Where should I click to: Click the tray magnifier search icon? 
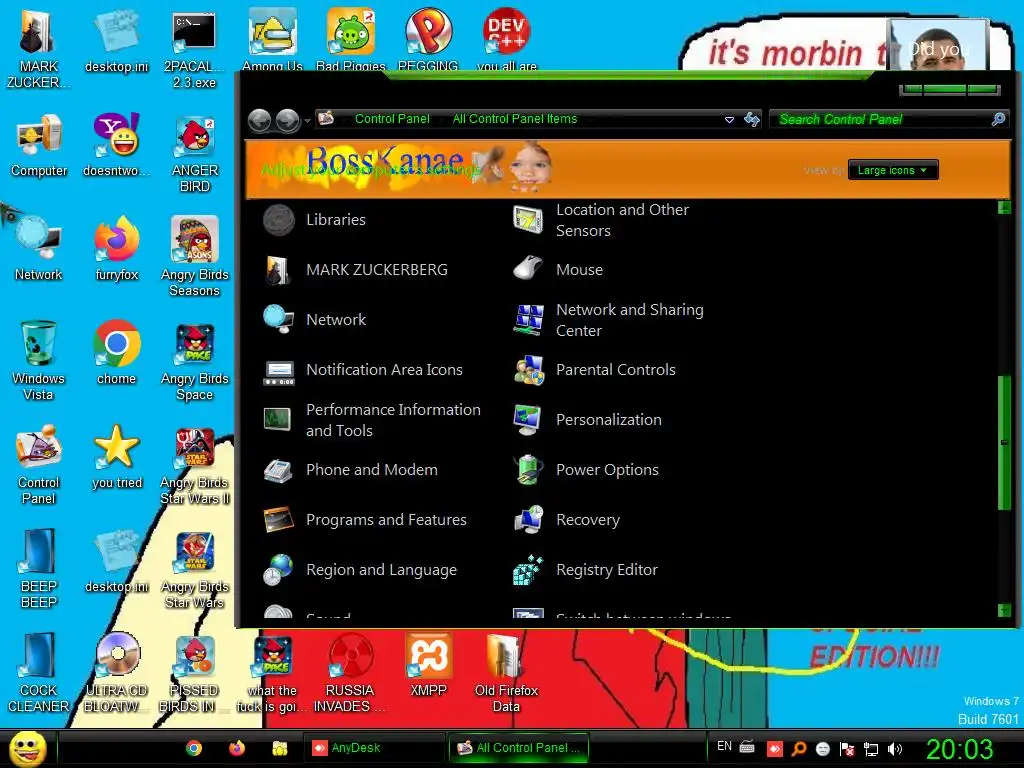pyautogui.click(x=798, y=749)
